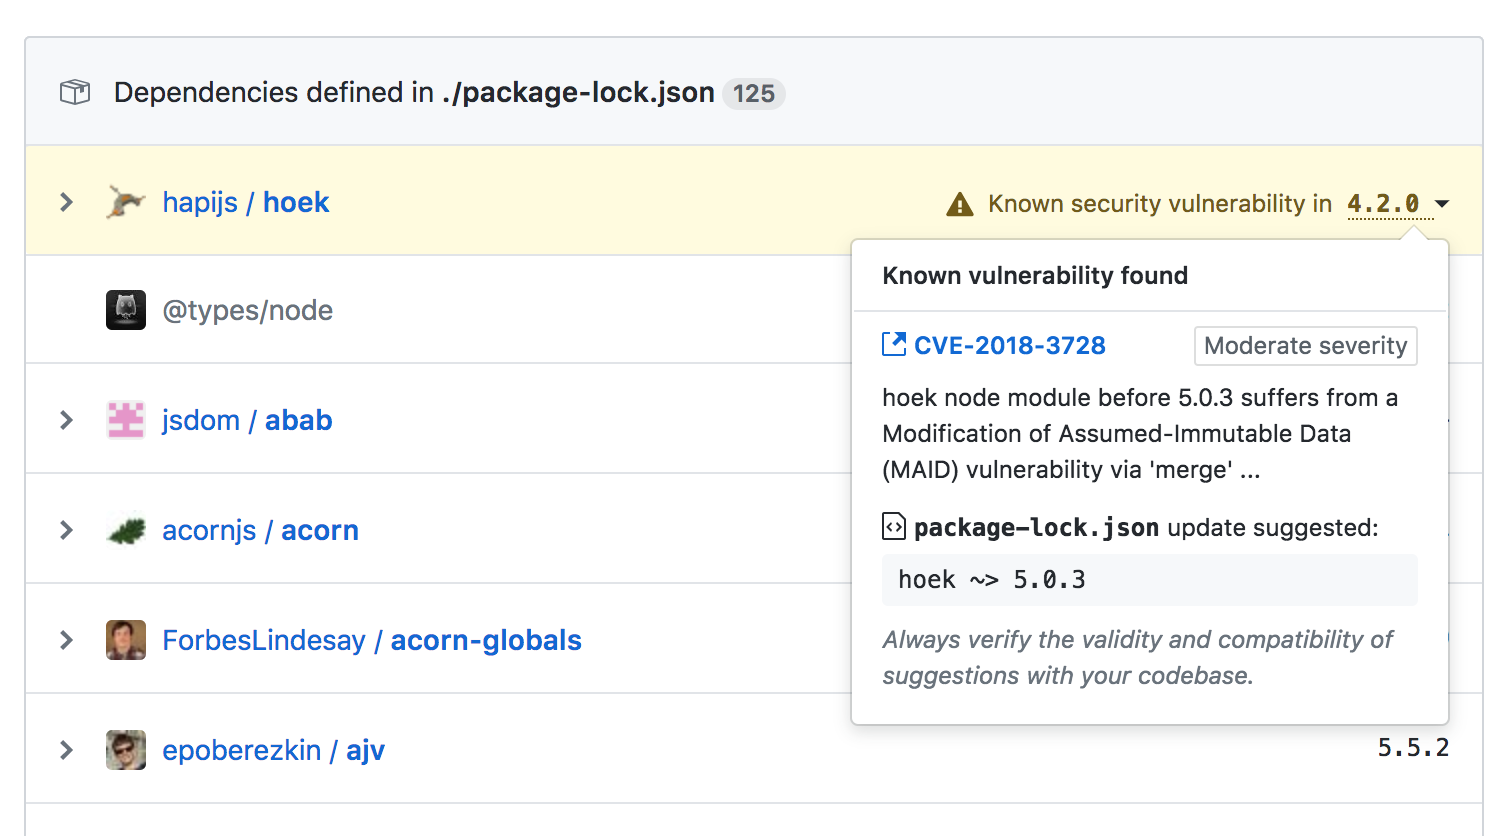Open the acorn-globals repository link
The width and height of the screenshot is (1512, 836).
point(486,640)
